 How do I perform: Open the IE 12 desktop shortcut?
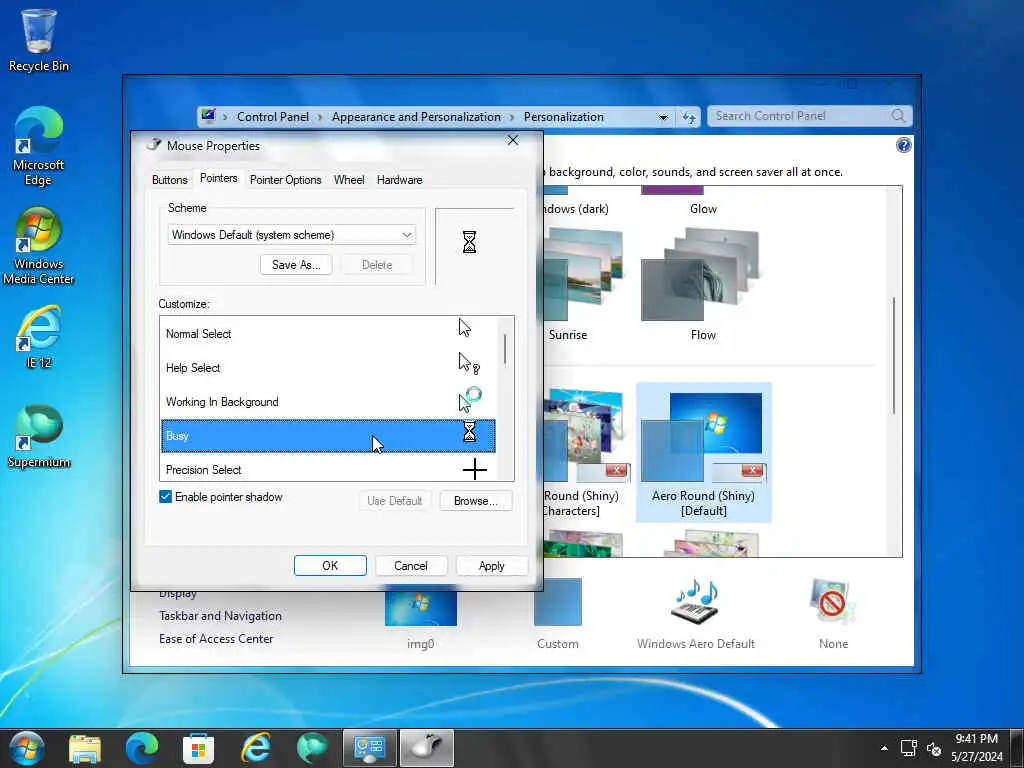(x=39, y=337)
